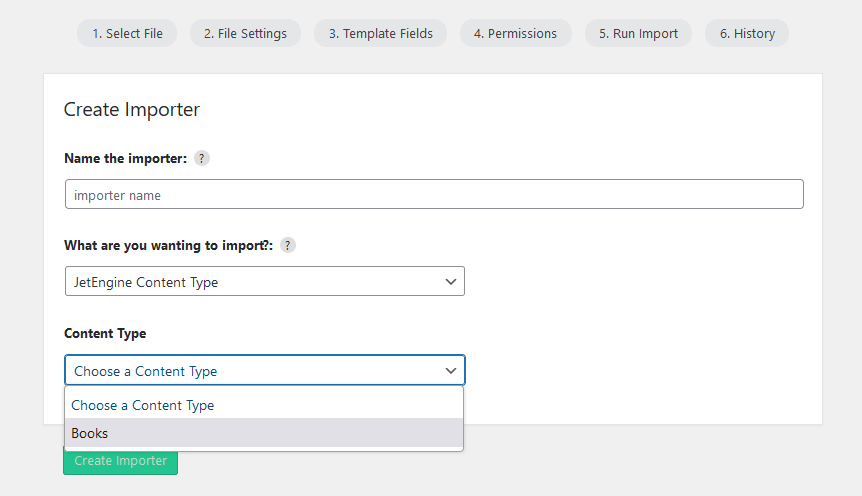Open the JetEngine Content Type select box

264,282
